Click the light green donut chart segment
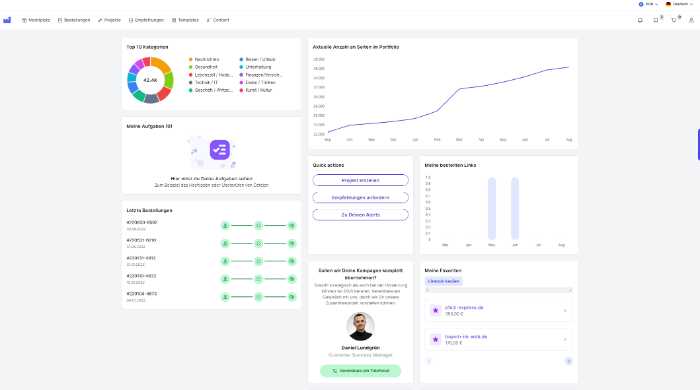This screenshot has width=700, height=390. point(169,80)
